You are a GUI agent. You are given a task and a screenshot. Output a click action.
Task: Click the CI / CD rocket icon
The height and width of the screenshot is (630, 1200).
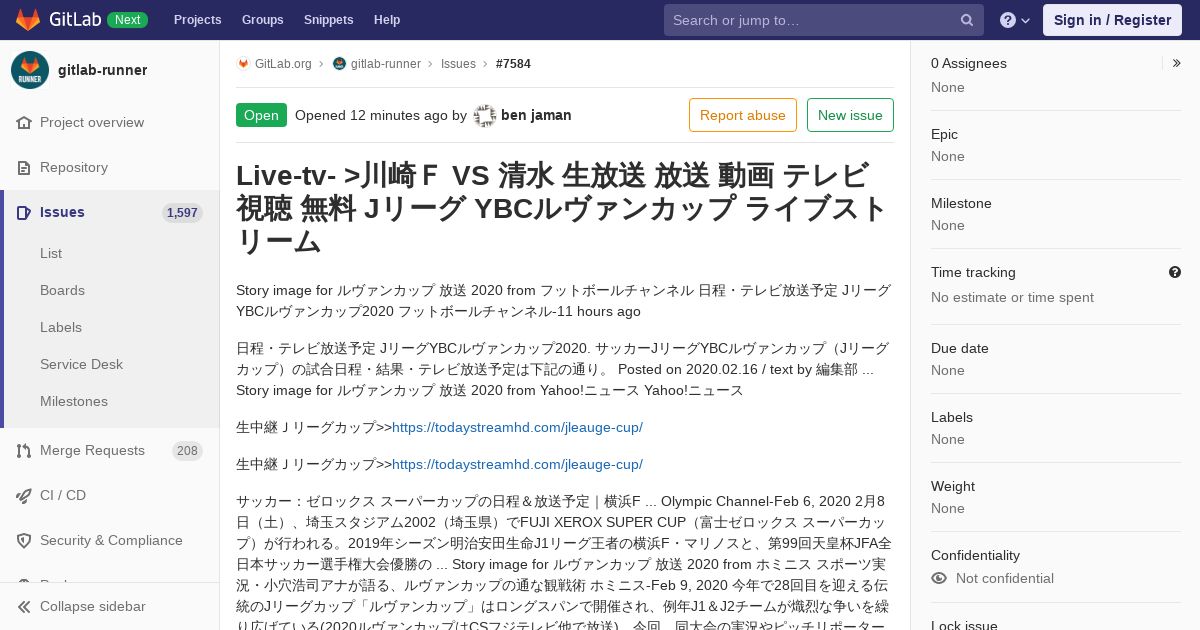tap(24, 495)
